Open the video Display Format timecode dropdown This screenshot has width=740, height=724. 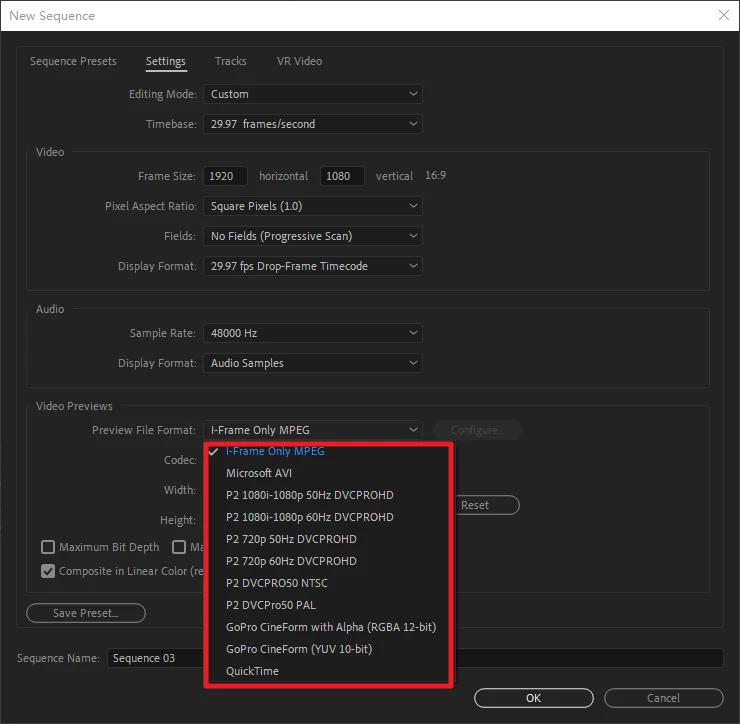point(313,266)
